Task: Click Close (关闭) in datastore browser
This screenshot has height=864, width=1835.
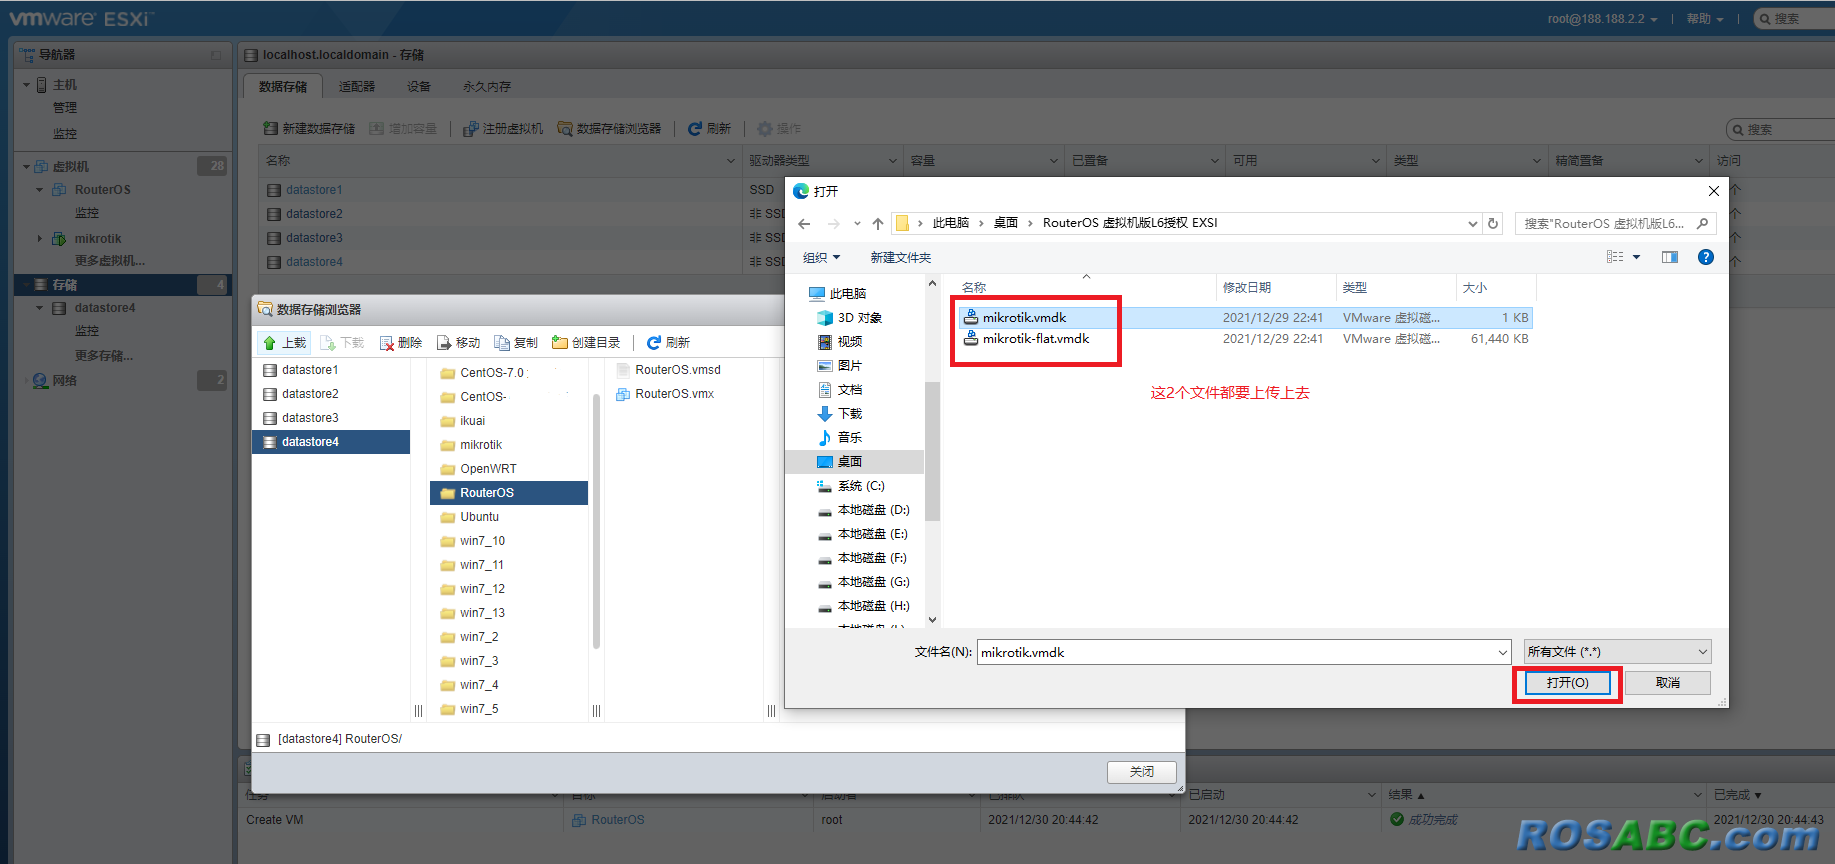Action: click(1142, 772)
